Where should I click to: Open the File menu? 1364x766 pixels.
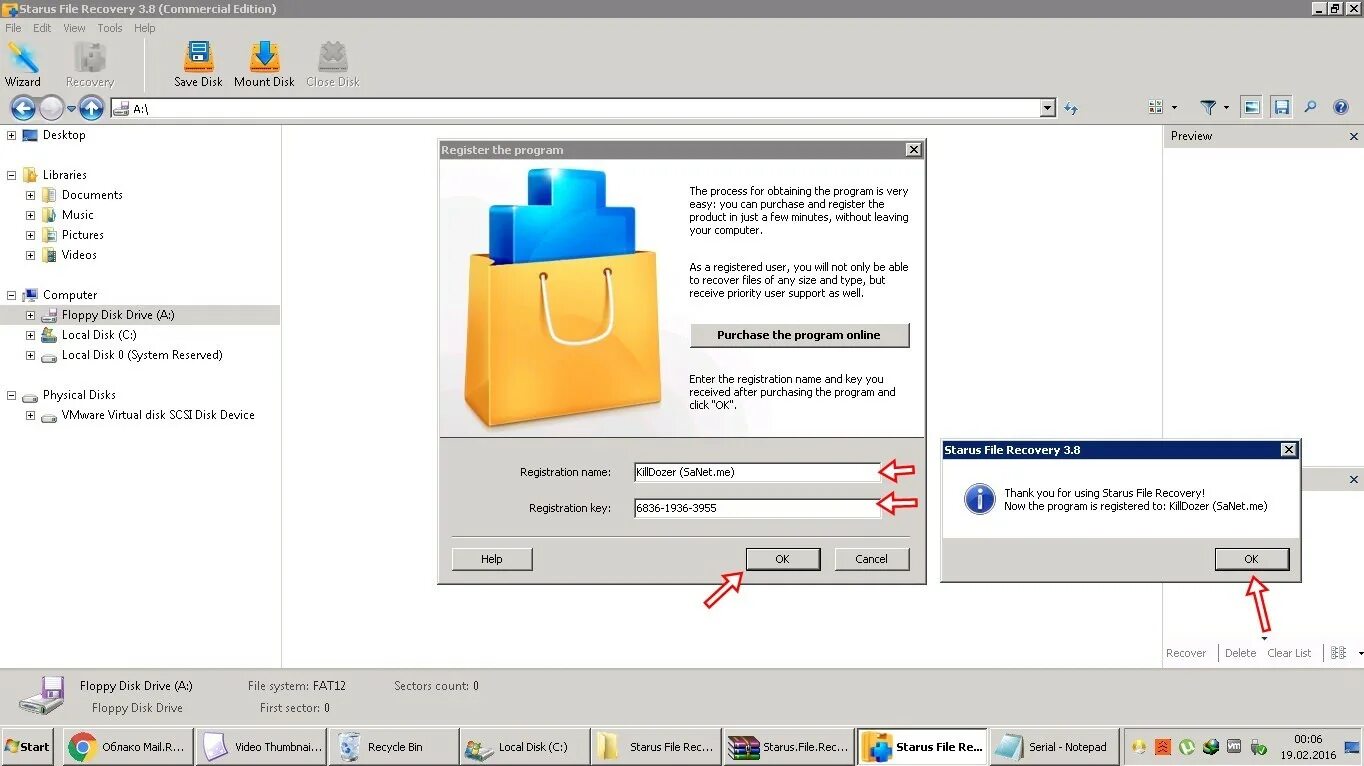point(13,28)
